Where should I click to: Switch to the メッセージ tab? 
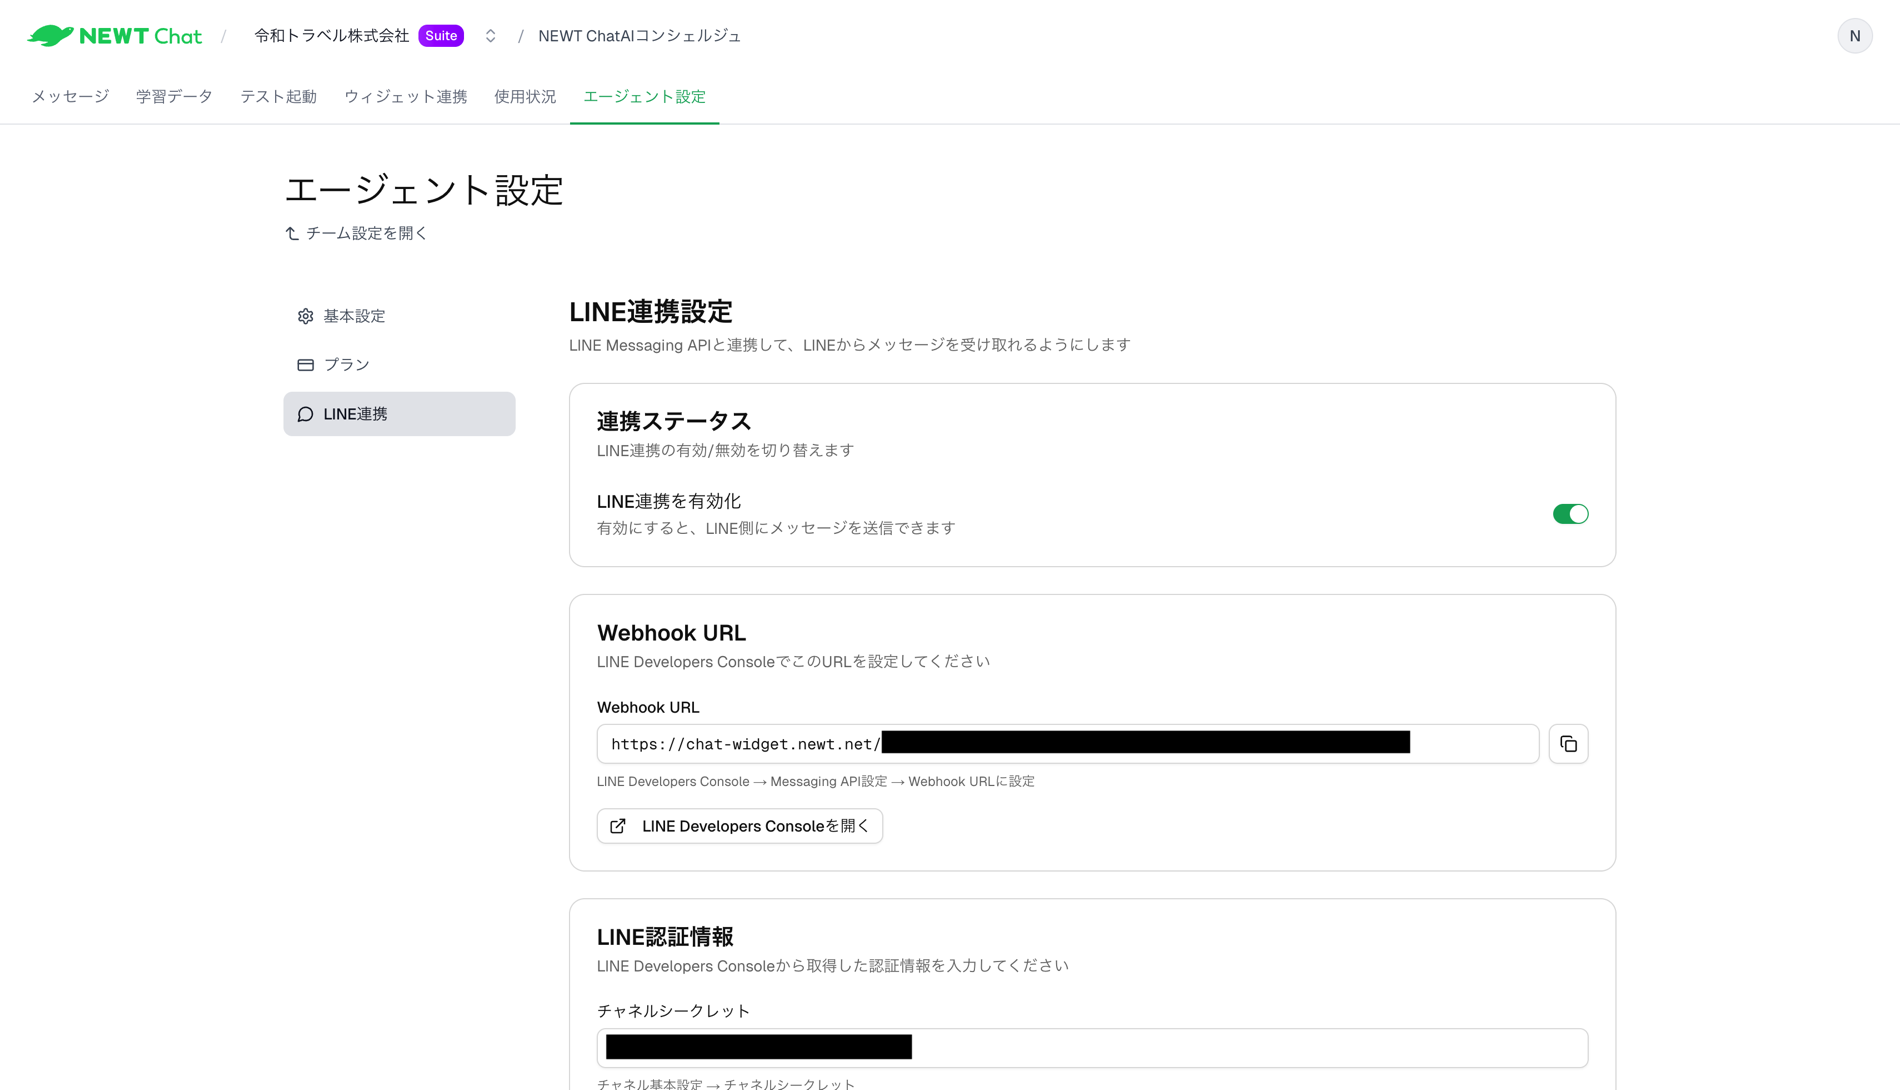coord(68,96)
